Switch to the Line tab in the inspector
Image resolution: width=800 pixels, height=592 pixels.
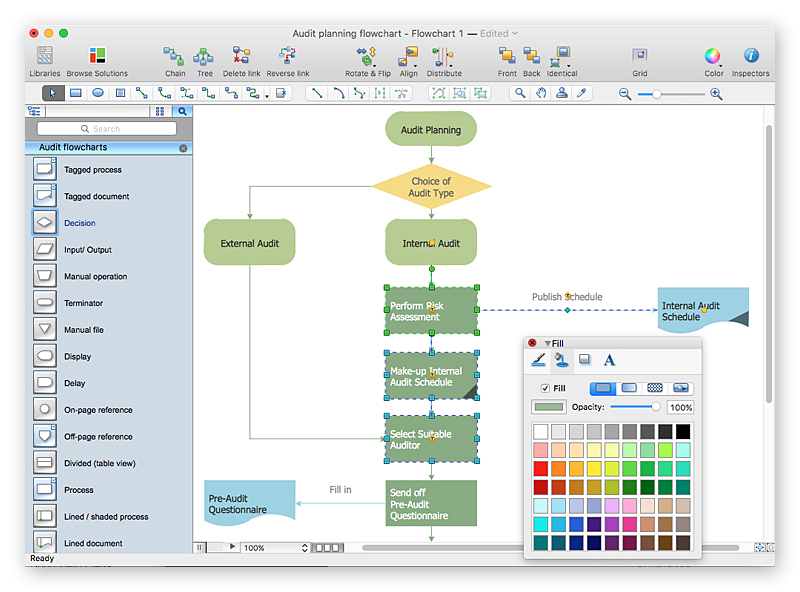(539, 360)
